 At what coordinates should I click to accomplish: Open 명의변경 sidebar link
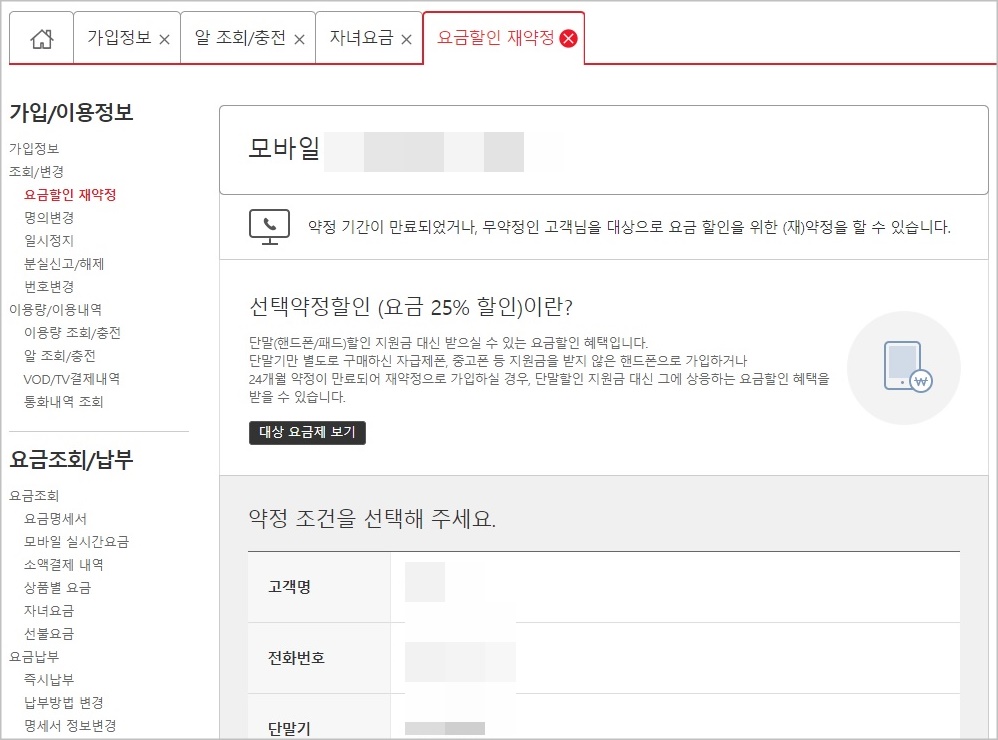[49, 218]
